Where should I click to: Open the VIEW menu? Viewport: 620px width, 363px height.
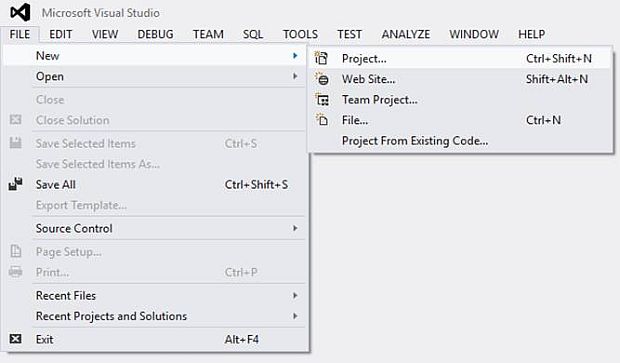[105, 34]
